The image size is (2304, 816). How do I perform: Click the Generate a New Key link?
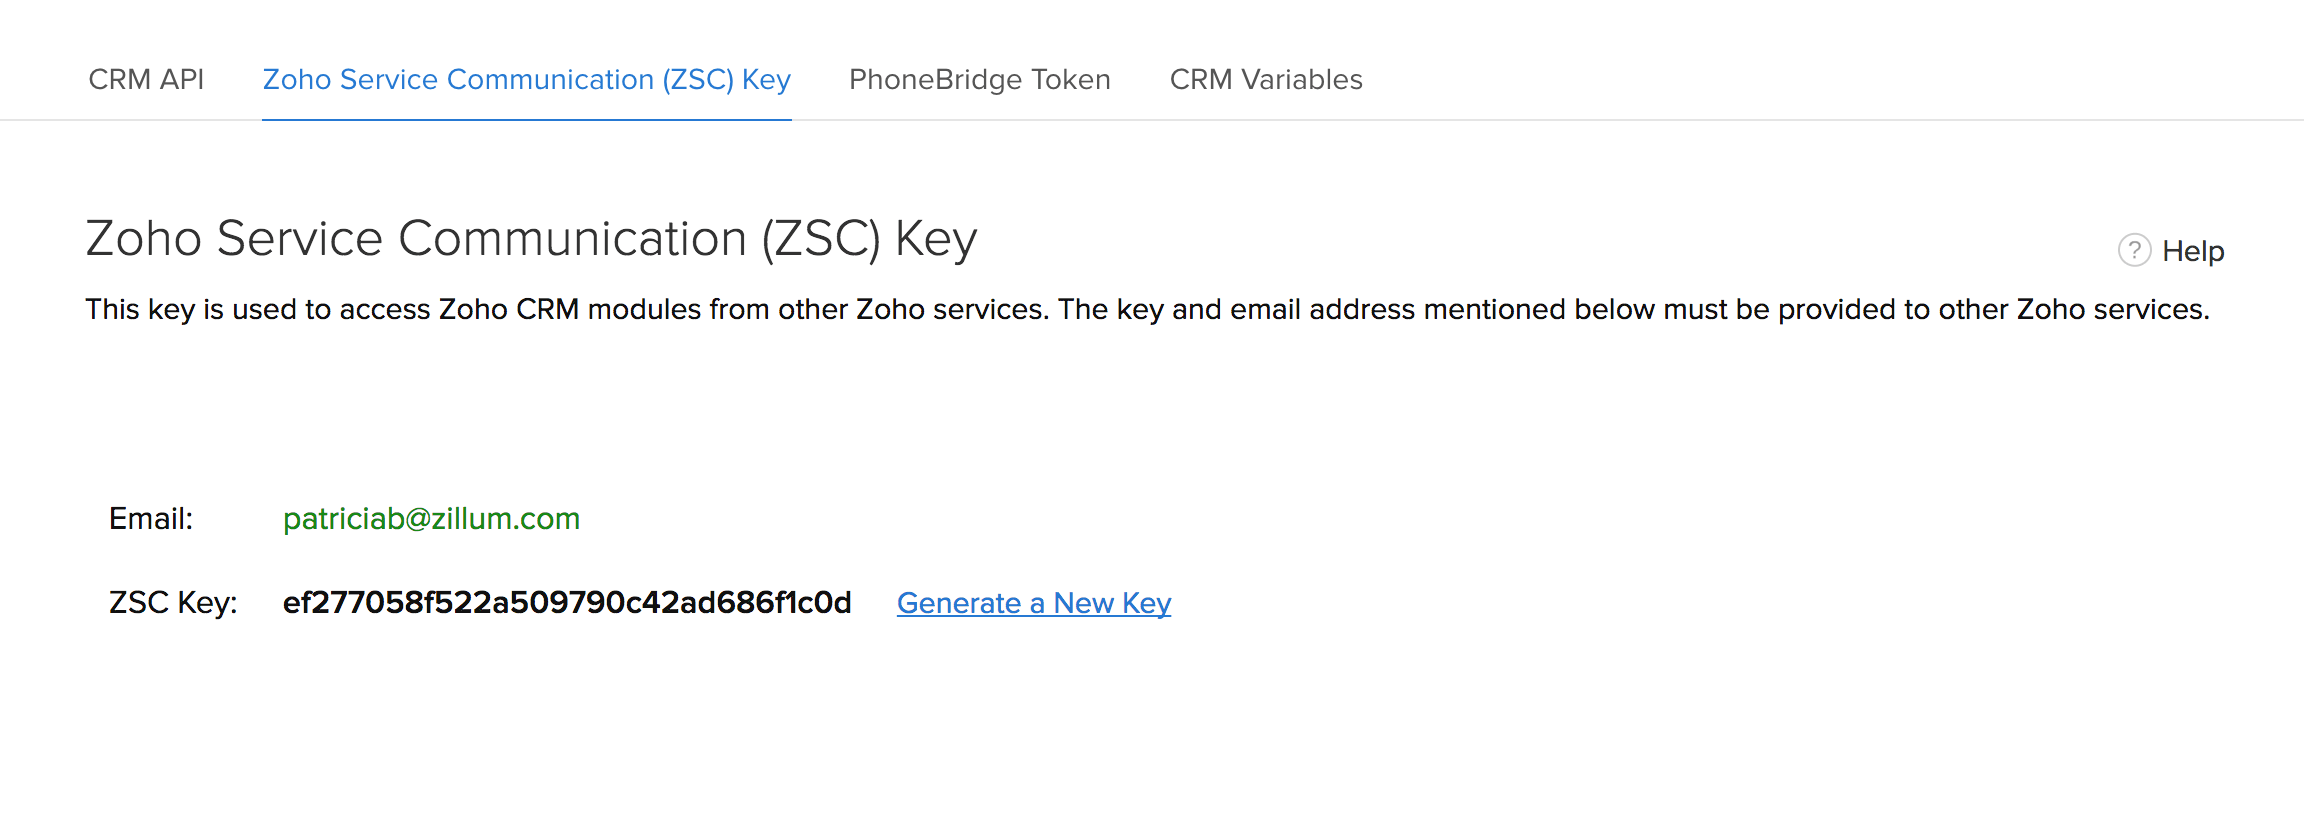[x=1033, y=603]
